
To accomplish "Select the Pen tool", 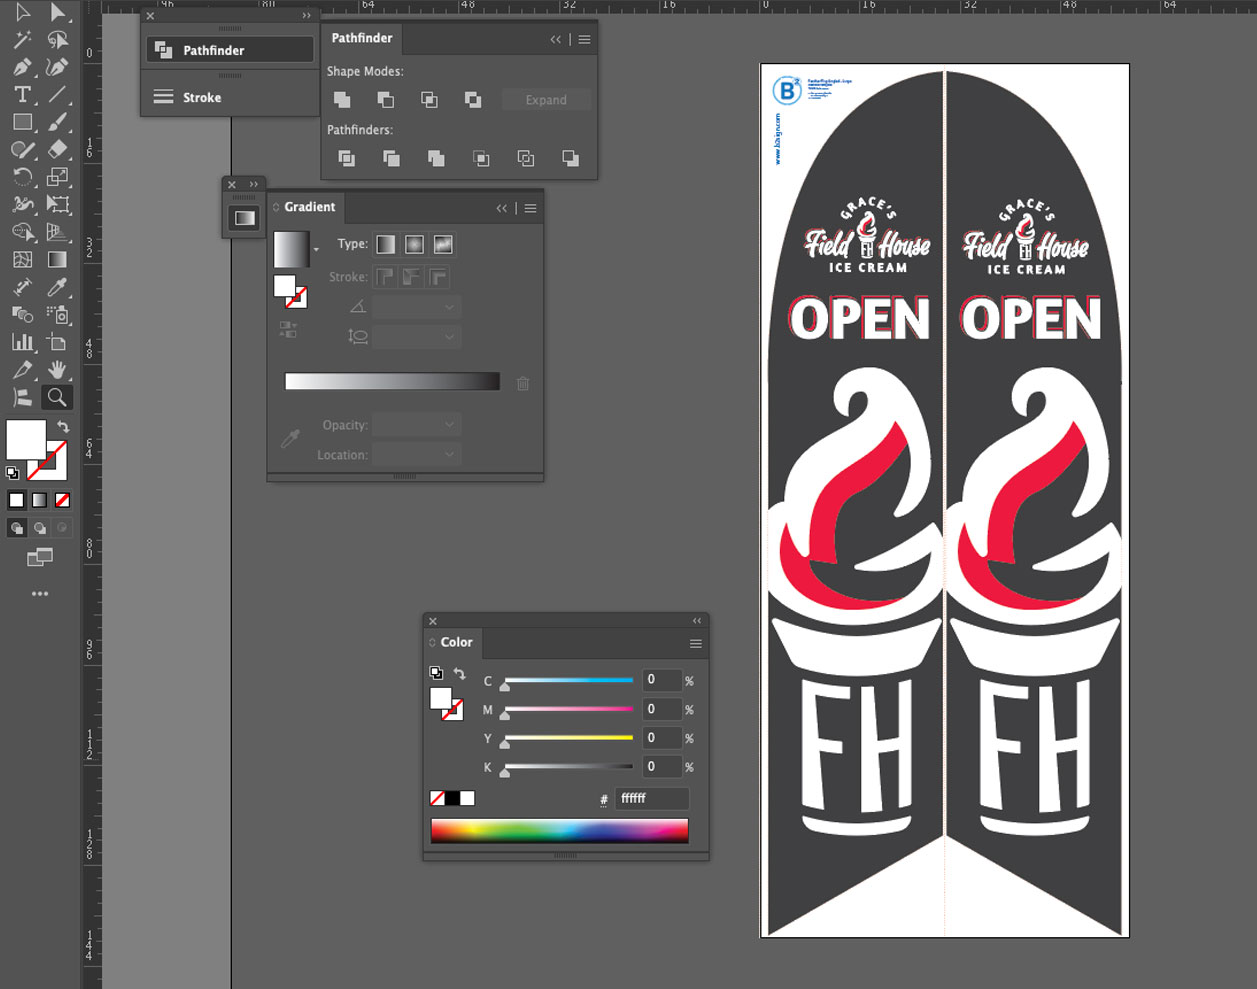I will (22, 67).
